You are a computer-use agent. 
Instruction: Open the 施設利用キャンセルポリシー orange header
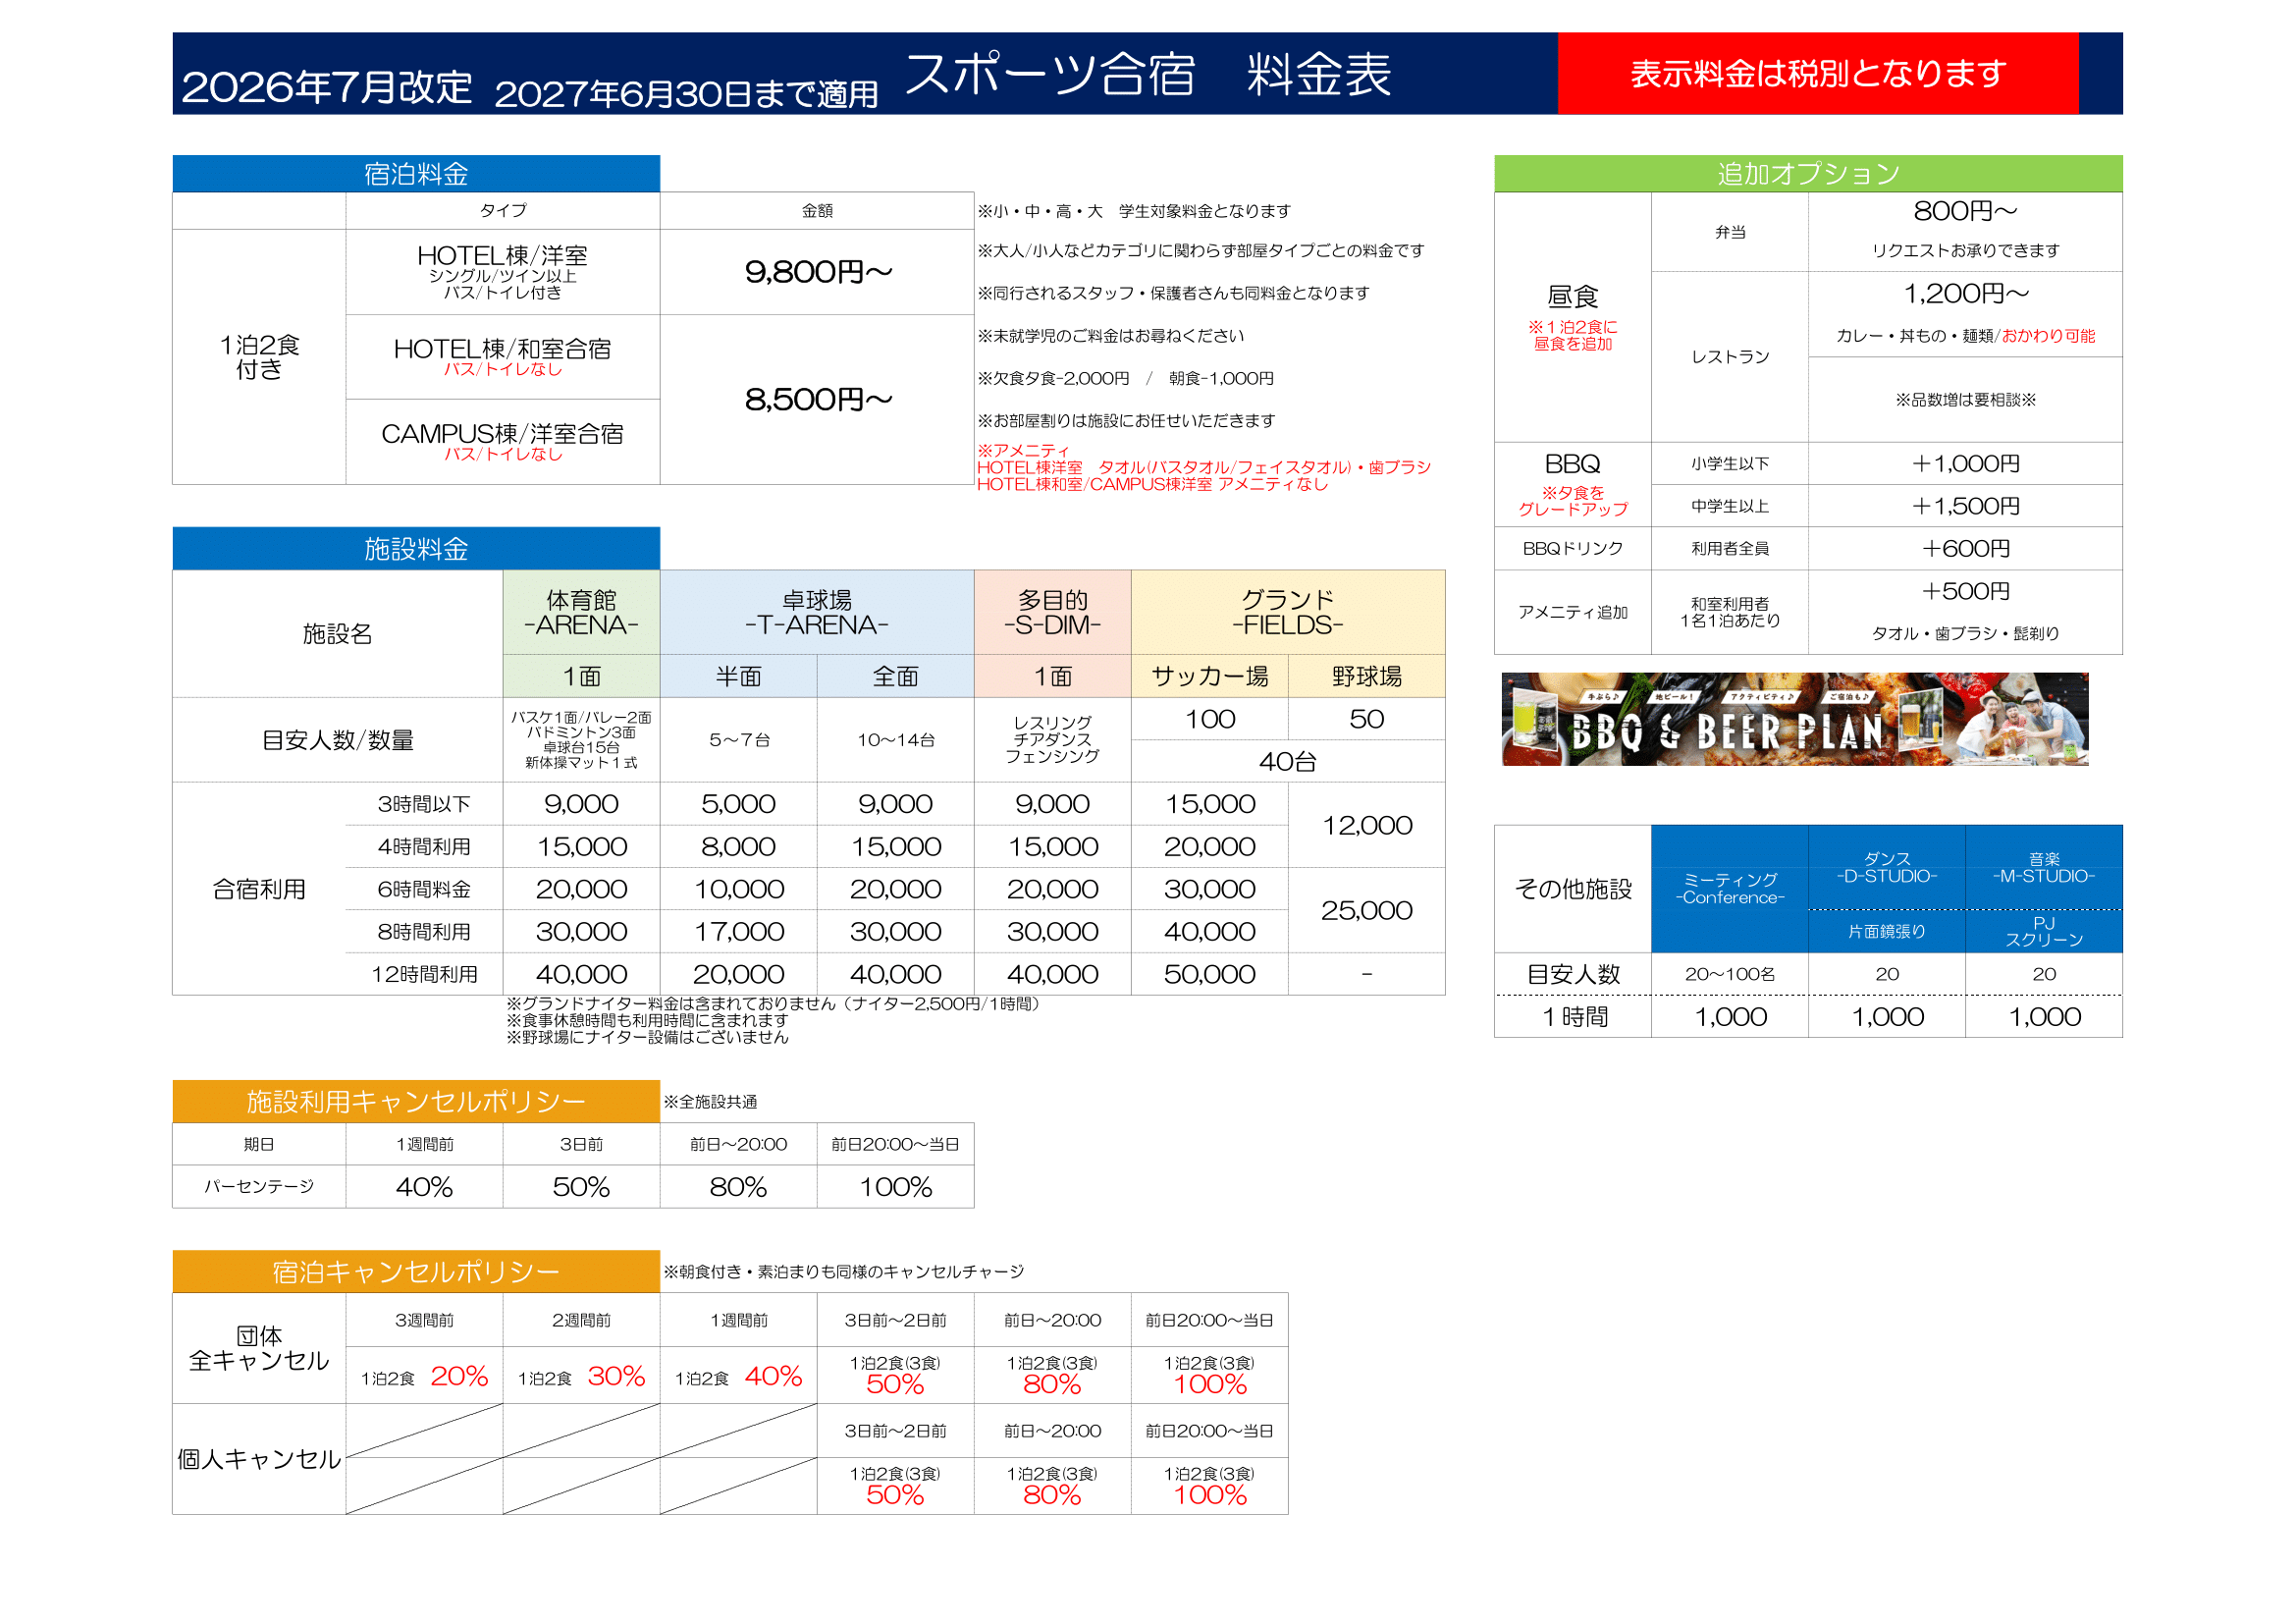tap(416, 1101)
